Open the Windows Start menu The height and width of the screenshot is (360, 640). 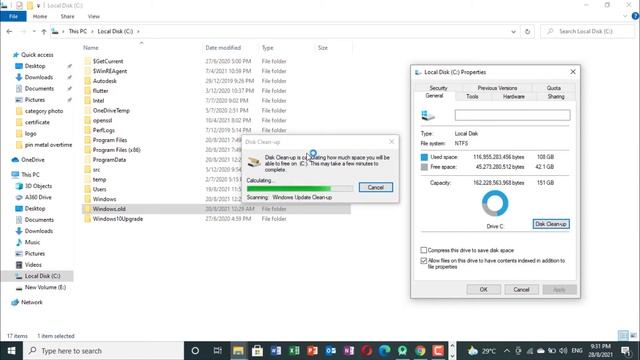(x=11, y=351)
